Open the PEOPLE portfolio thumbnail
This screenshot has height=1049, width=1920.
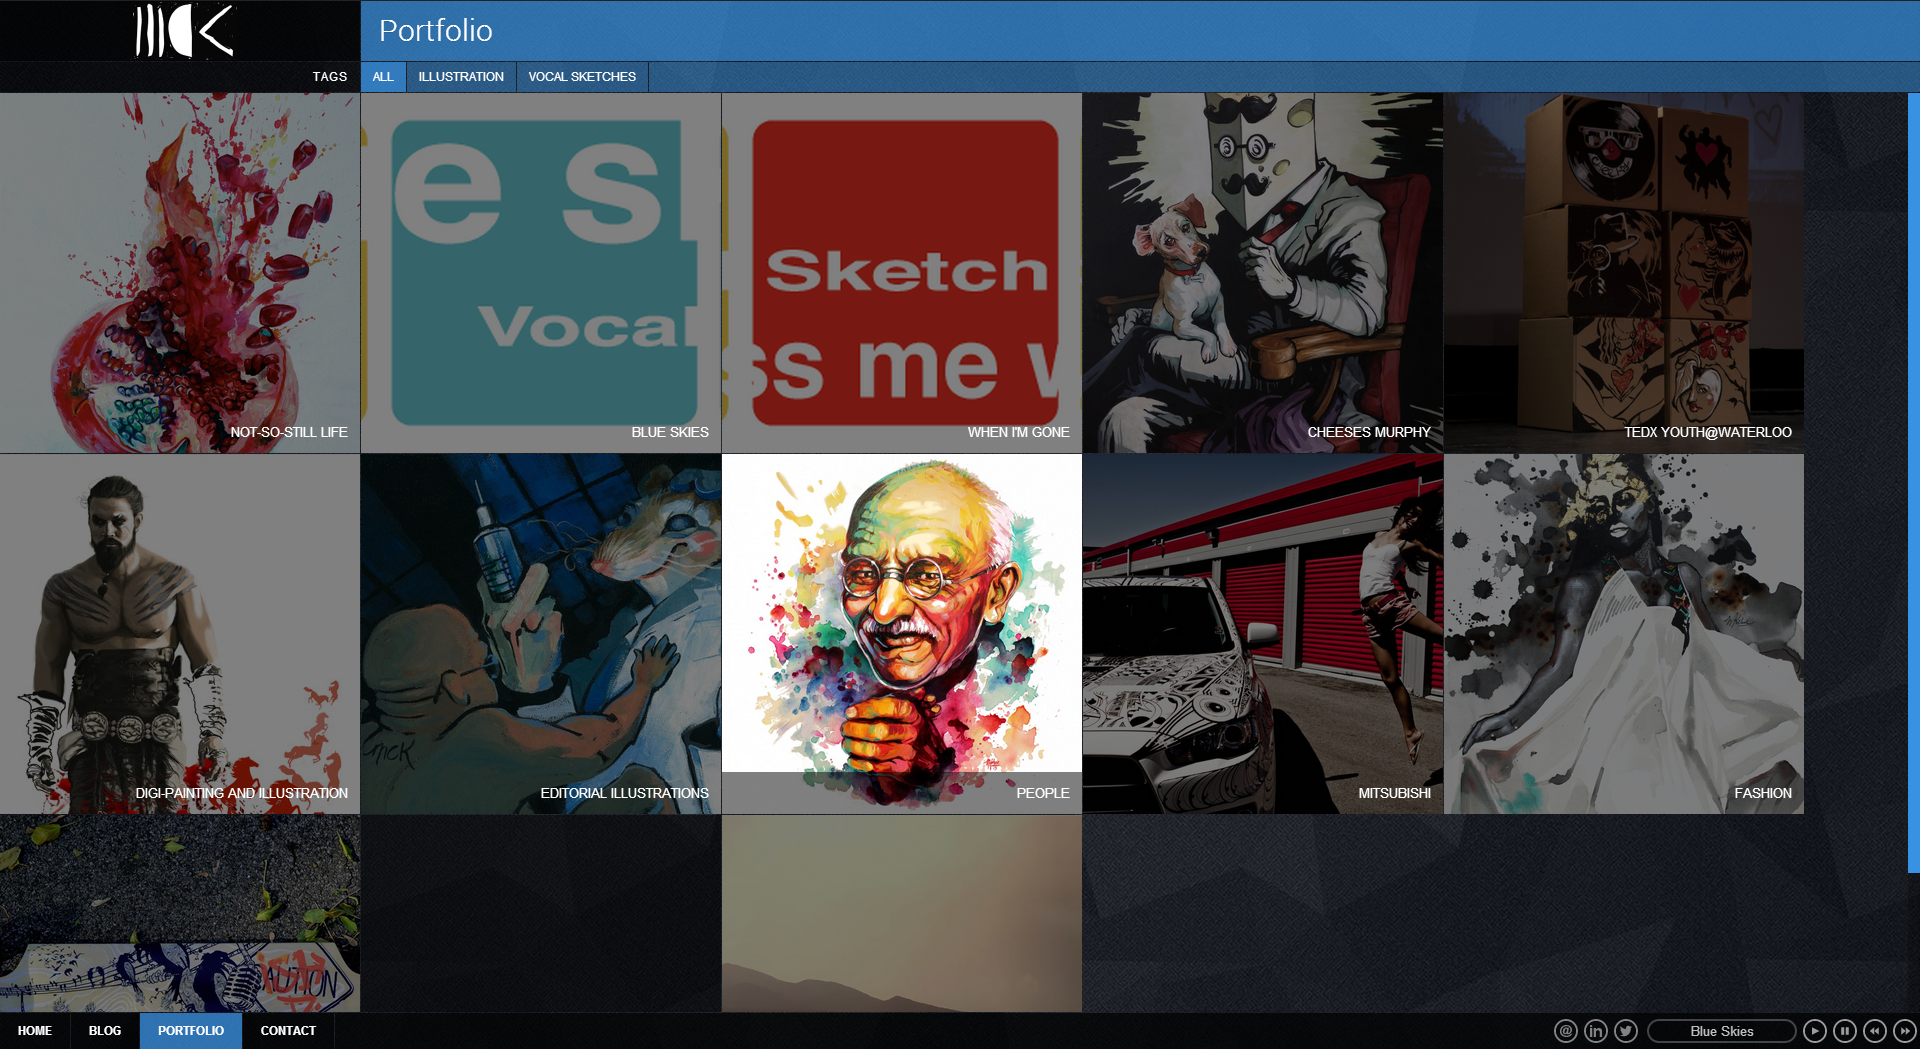901,633
